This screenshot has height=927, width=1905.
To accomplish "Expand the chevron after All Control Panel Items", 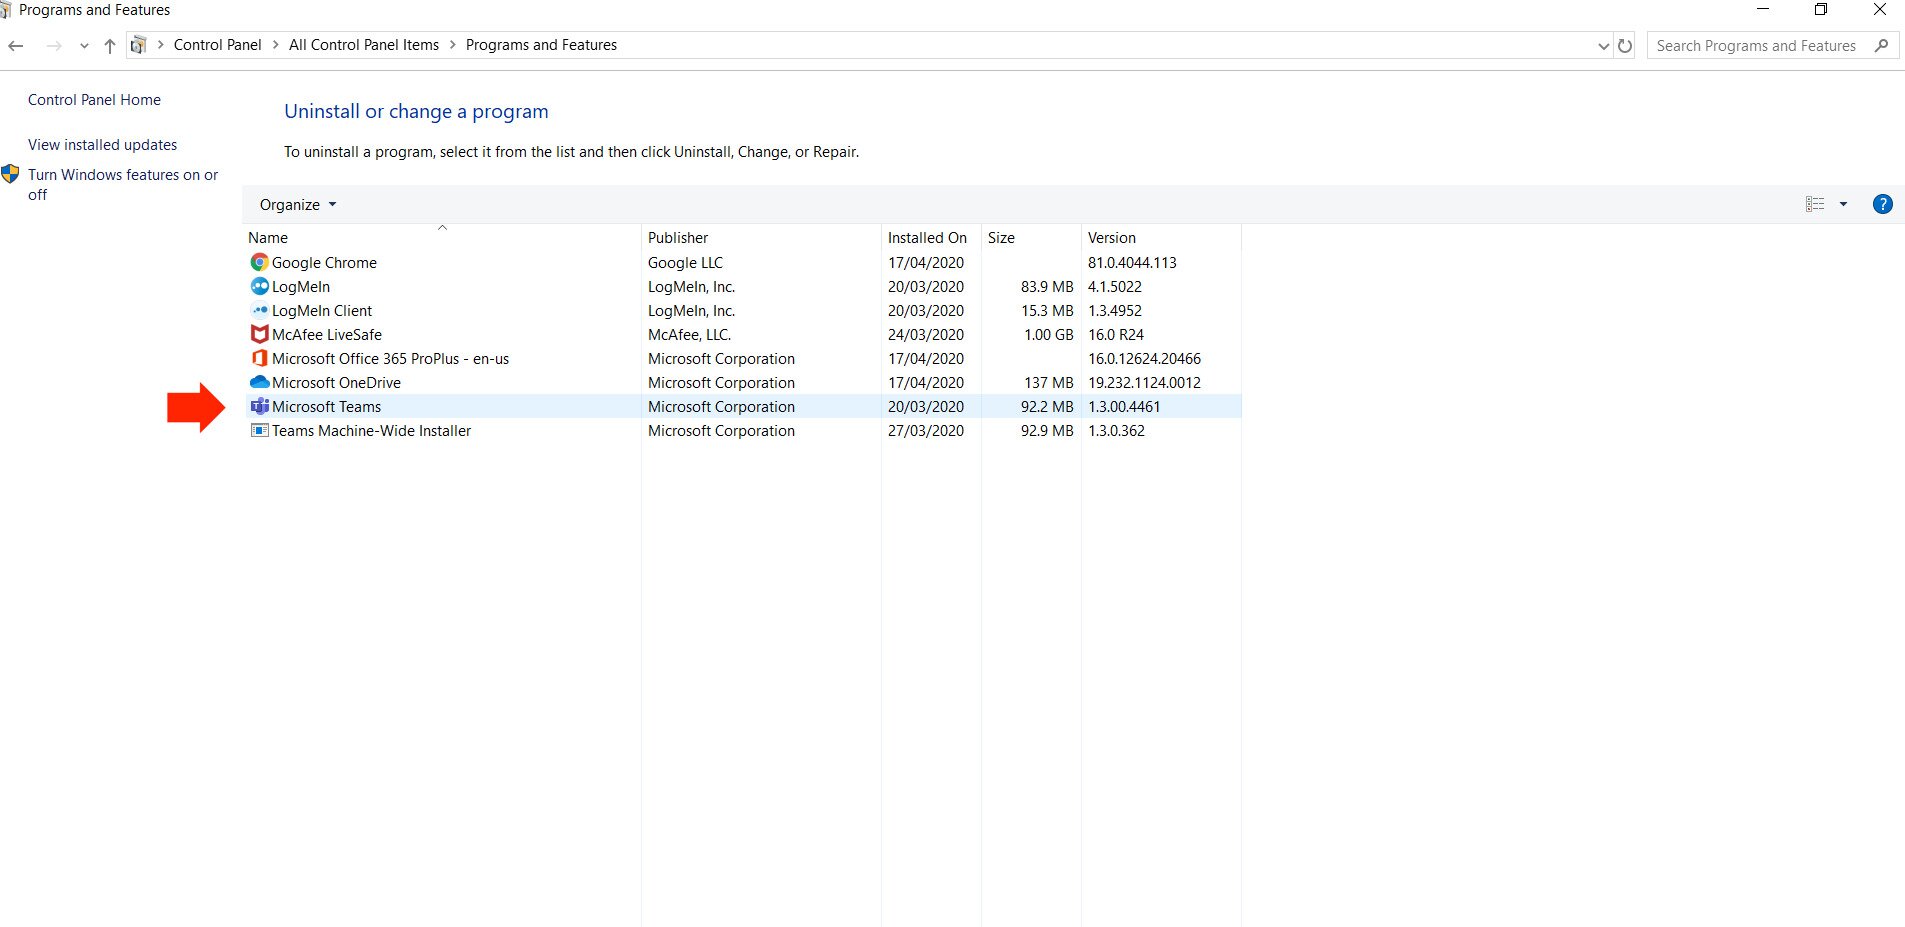I will tap(452, 45).
